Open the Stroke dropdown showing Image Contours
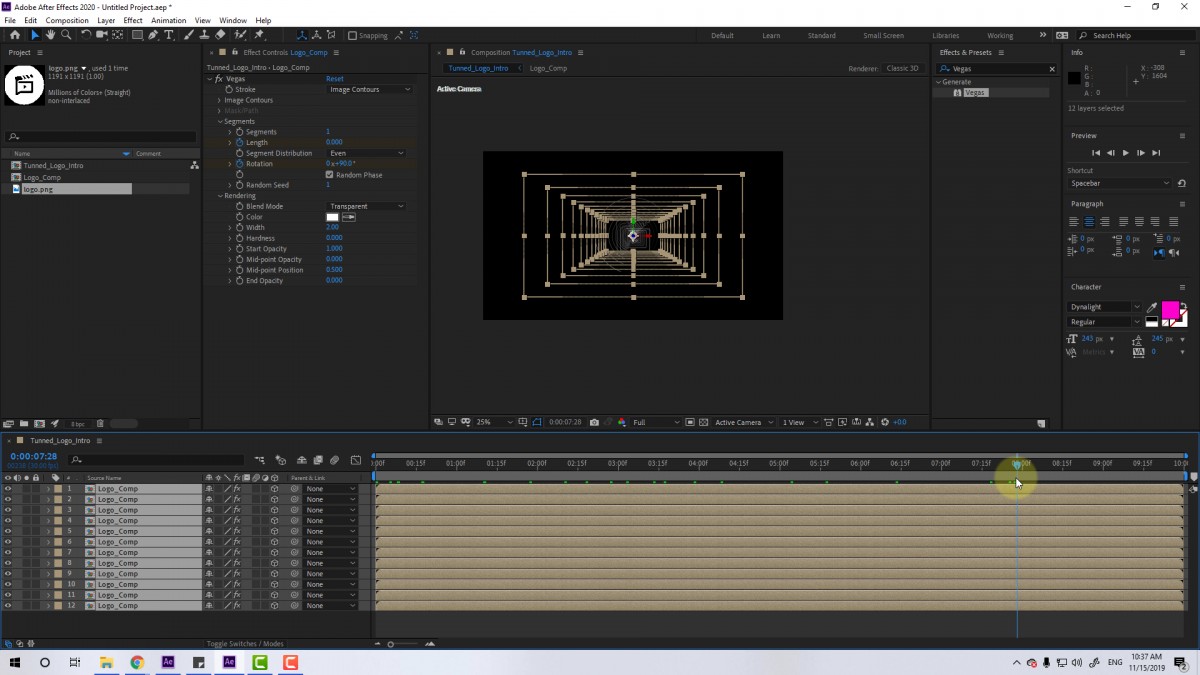Viewport: 1200px width, 675px height. [x=370, y=89]
